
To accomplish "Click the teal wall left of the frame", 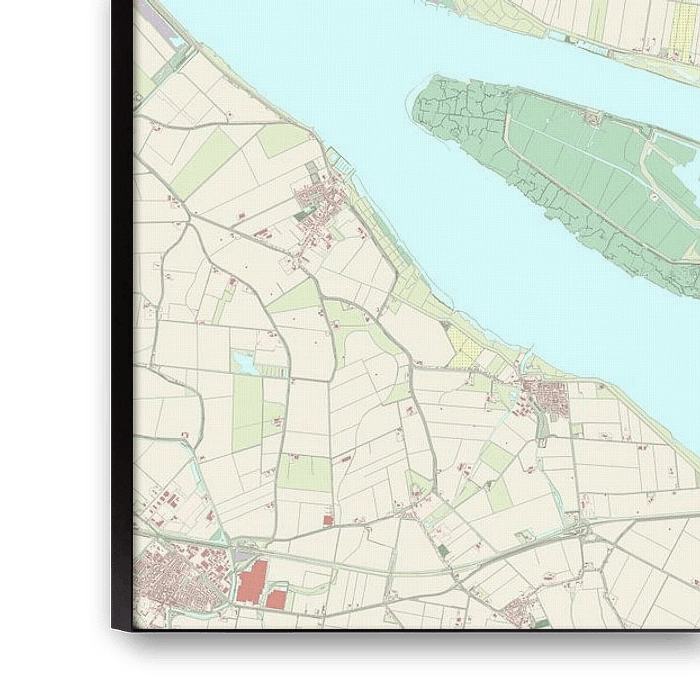I will (45, 300).
